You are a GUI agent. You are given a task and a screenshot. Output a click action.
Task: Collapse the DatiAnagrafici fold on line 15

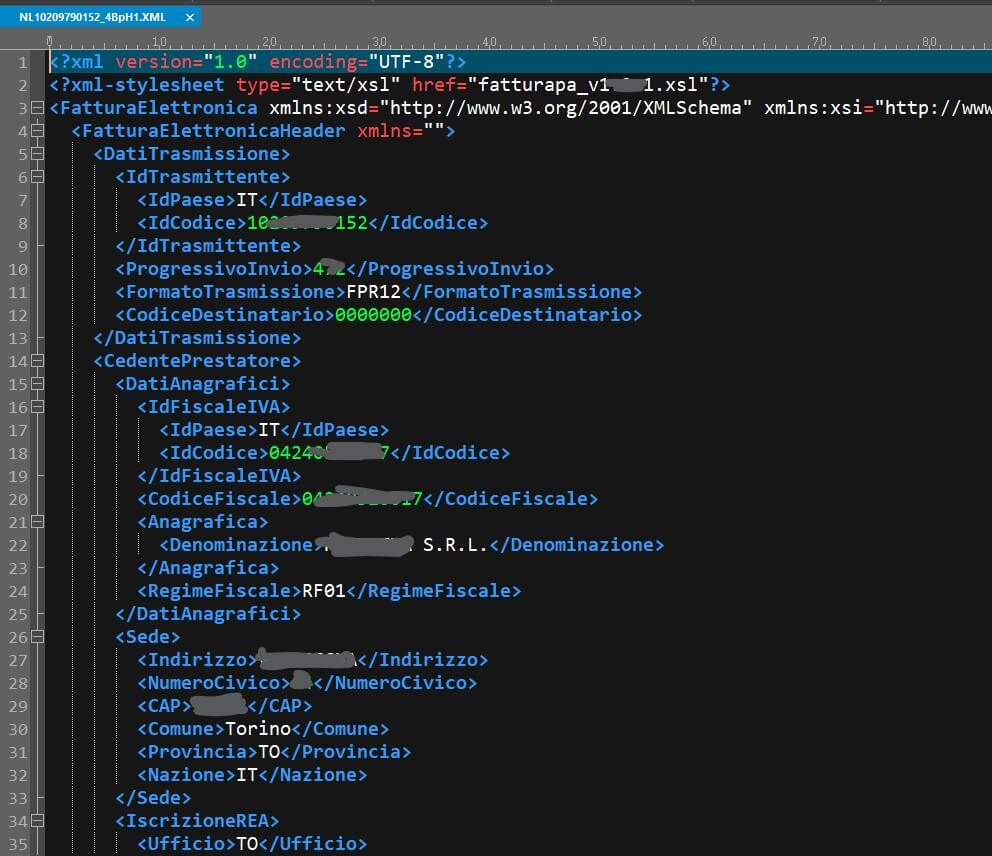point(38,384)
